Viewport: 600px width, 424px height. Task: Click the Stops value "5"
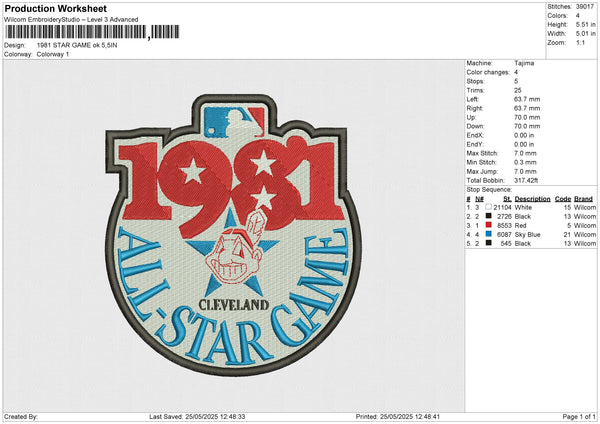(516, 81)
